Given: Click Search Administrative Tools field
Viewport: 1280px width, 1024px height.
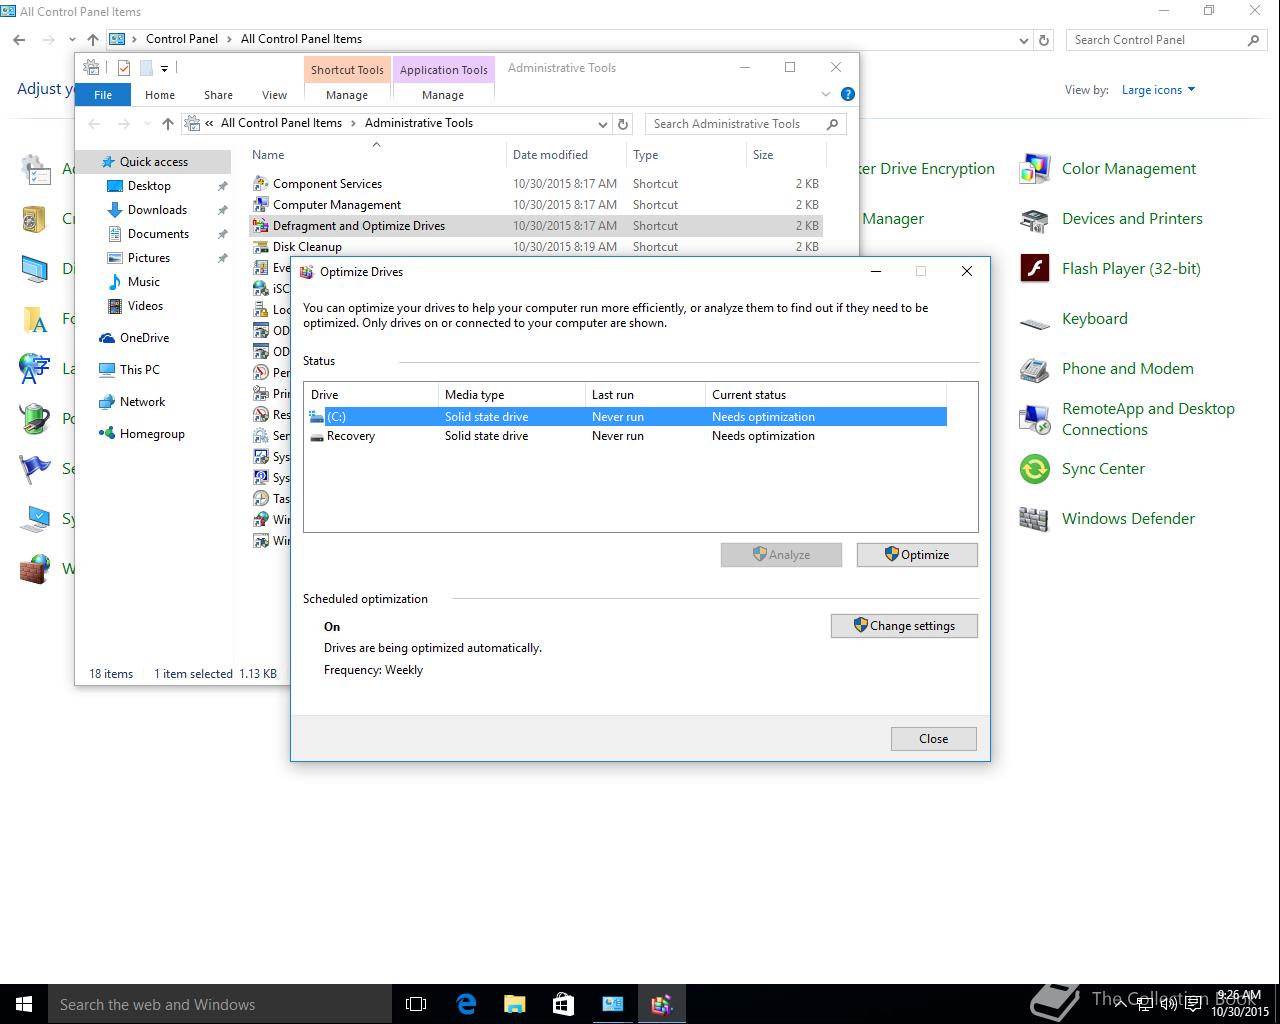Looking at the screenshot, I should [745, 124].
